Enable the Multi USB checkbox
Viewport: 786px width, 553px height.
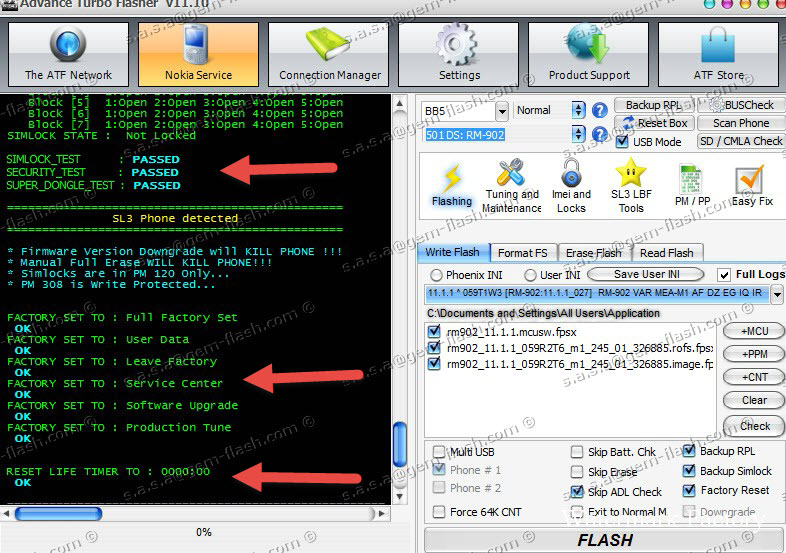[x=439, y=452]
